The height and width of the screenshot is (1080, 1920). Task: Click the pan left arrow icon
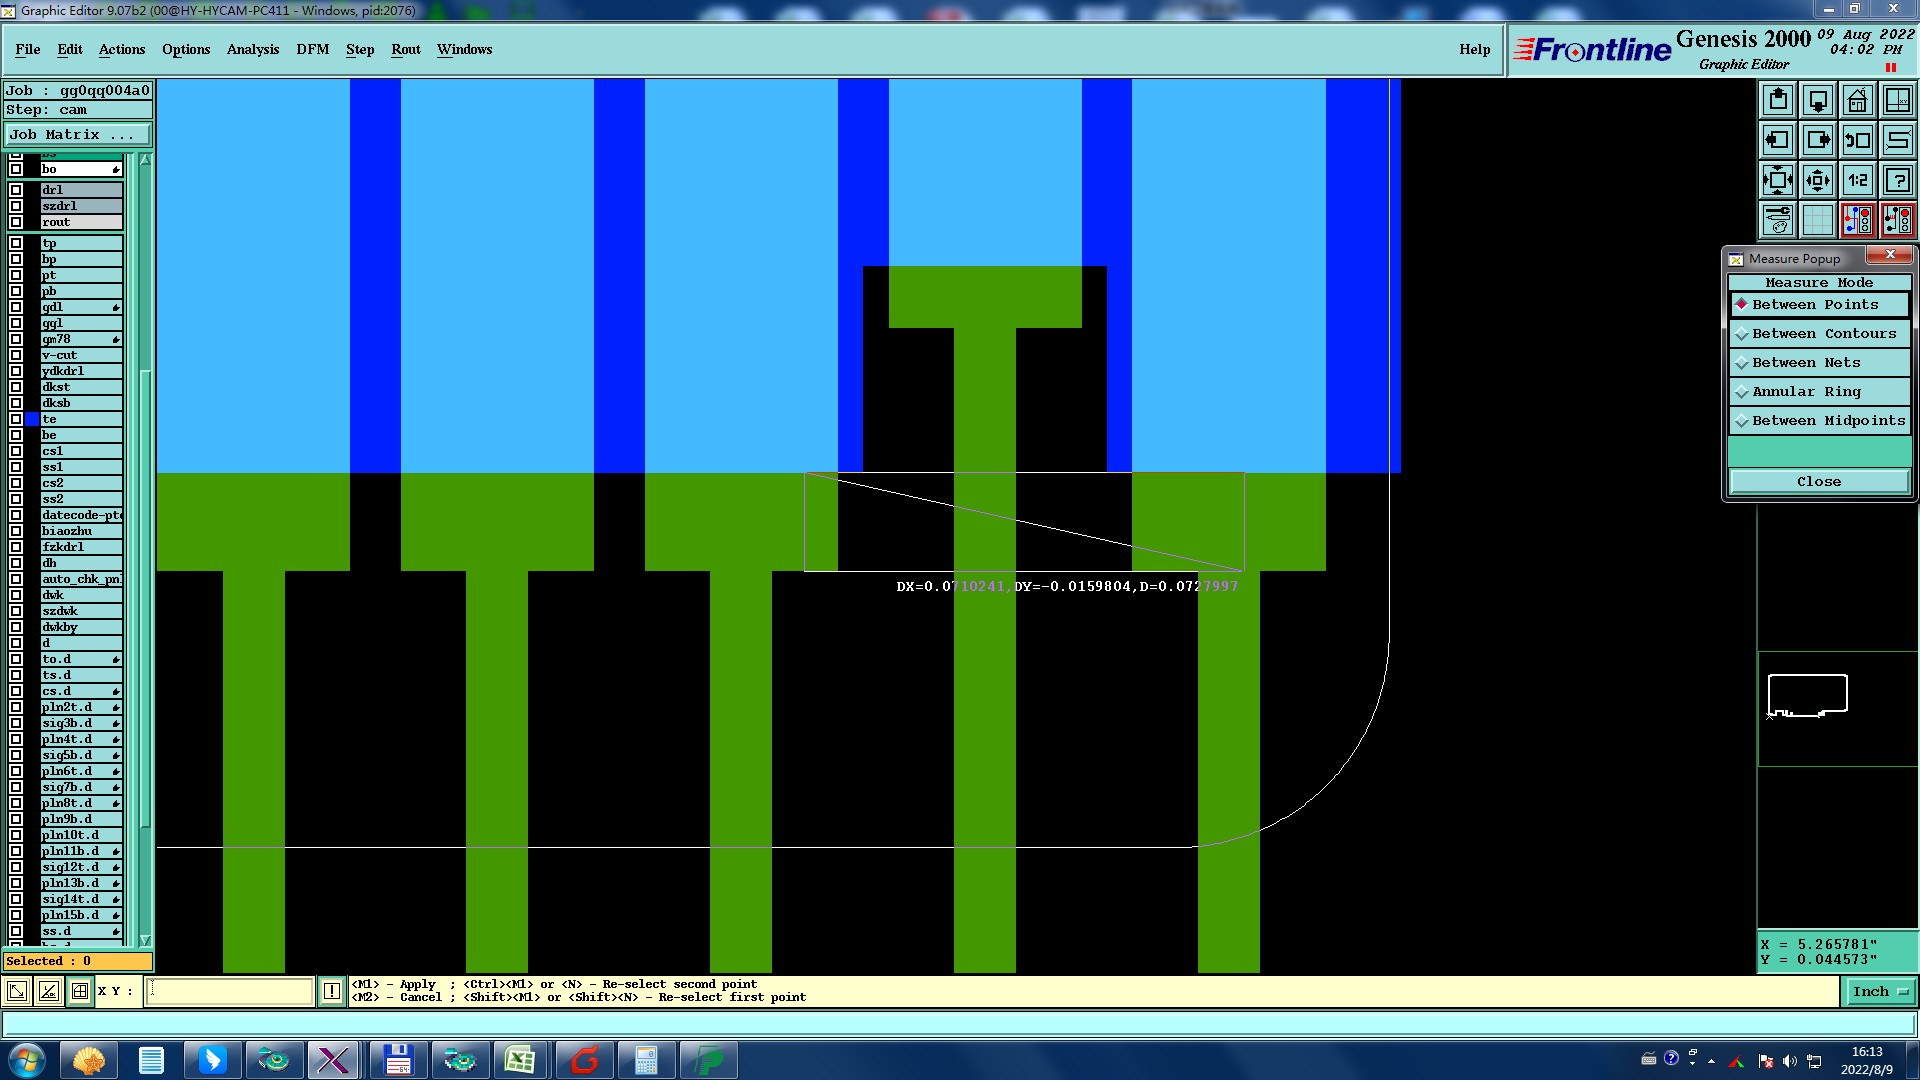(1777, 140)
